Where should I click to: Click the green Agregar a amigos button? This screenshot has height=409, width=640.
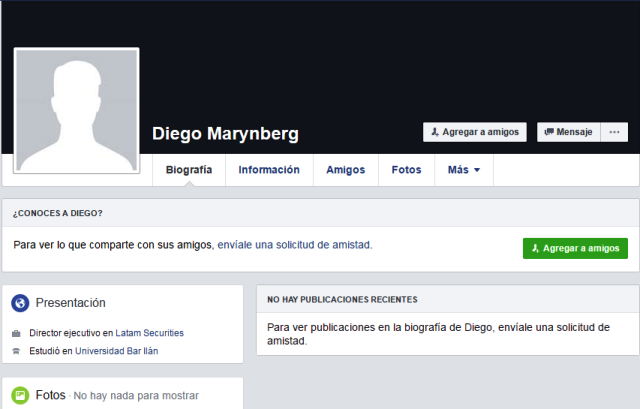tap(575, 248)
